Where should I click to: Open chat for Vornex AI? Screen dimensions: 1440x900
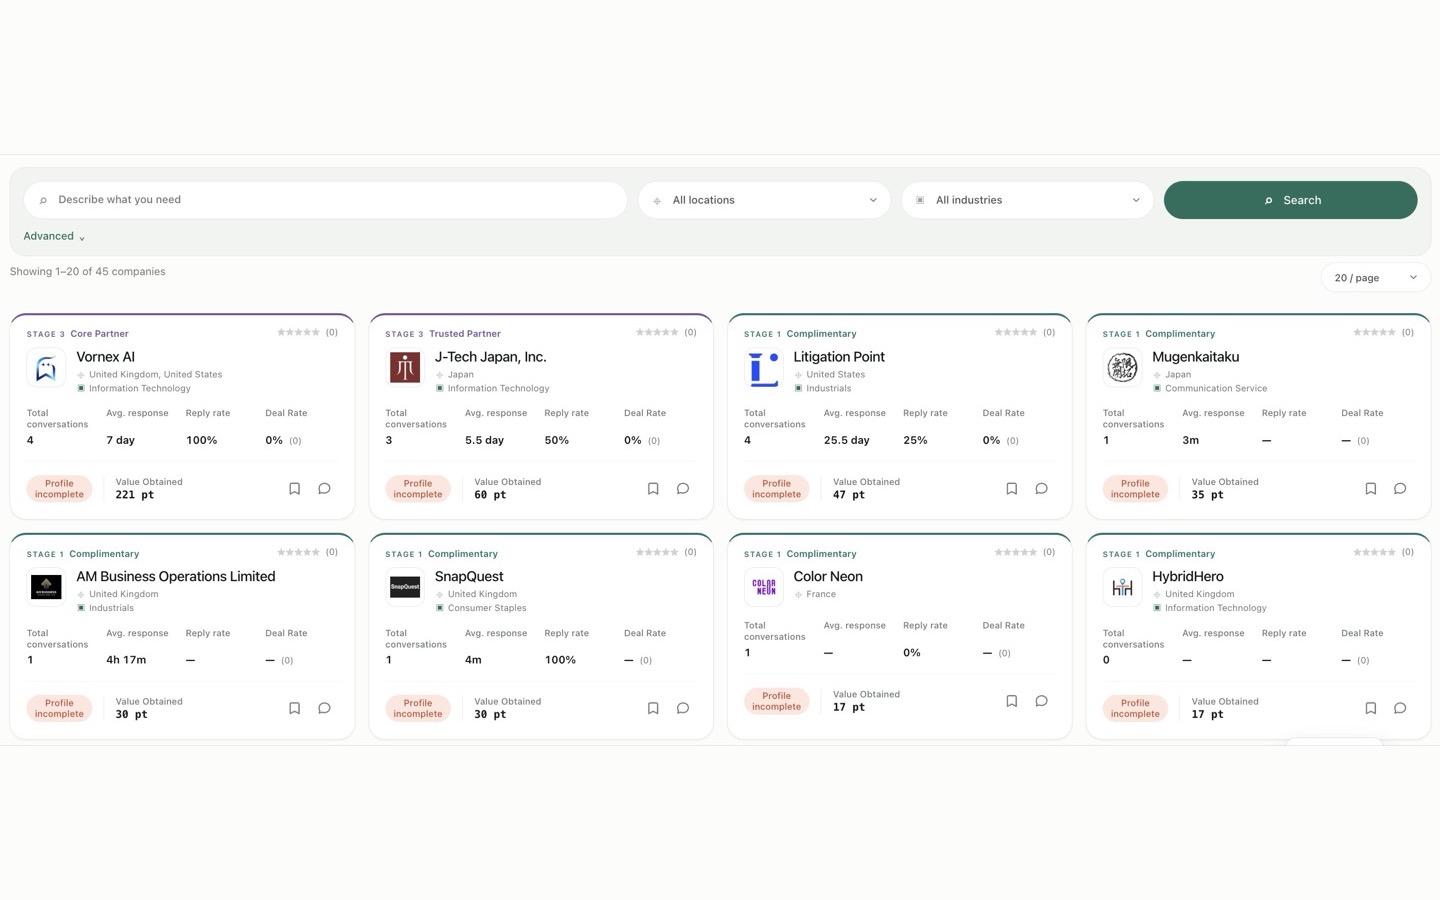click(324, 489)
